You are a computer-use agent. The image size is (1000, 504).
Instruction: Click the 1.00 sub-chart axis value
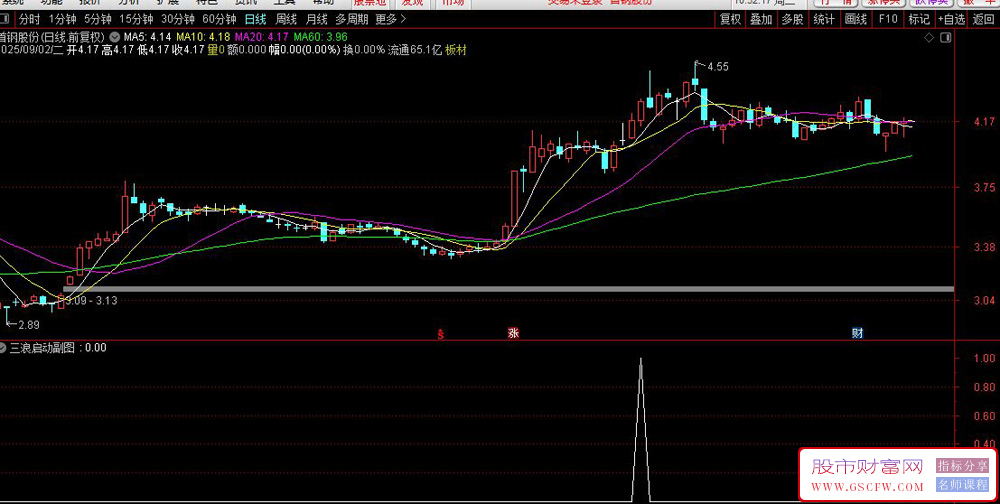pos(985,359)
